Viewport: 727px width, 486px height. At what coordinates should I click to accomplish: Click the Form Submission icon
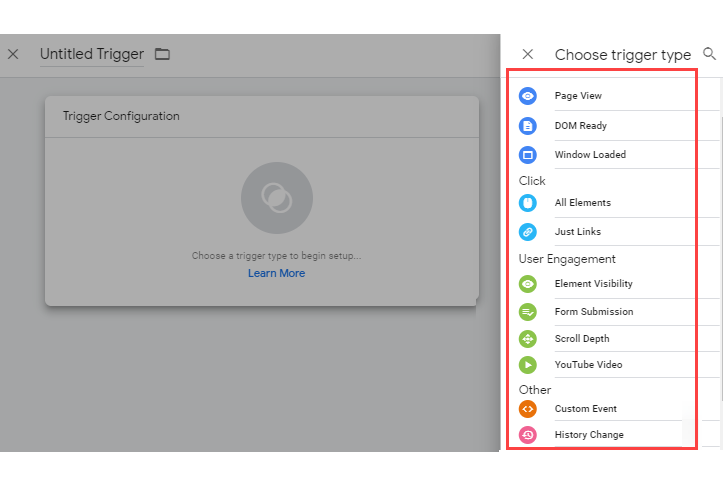click(x=528, y=312)
